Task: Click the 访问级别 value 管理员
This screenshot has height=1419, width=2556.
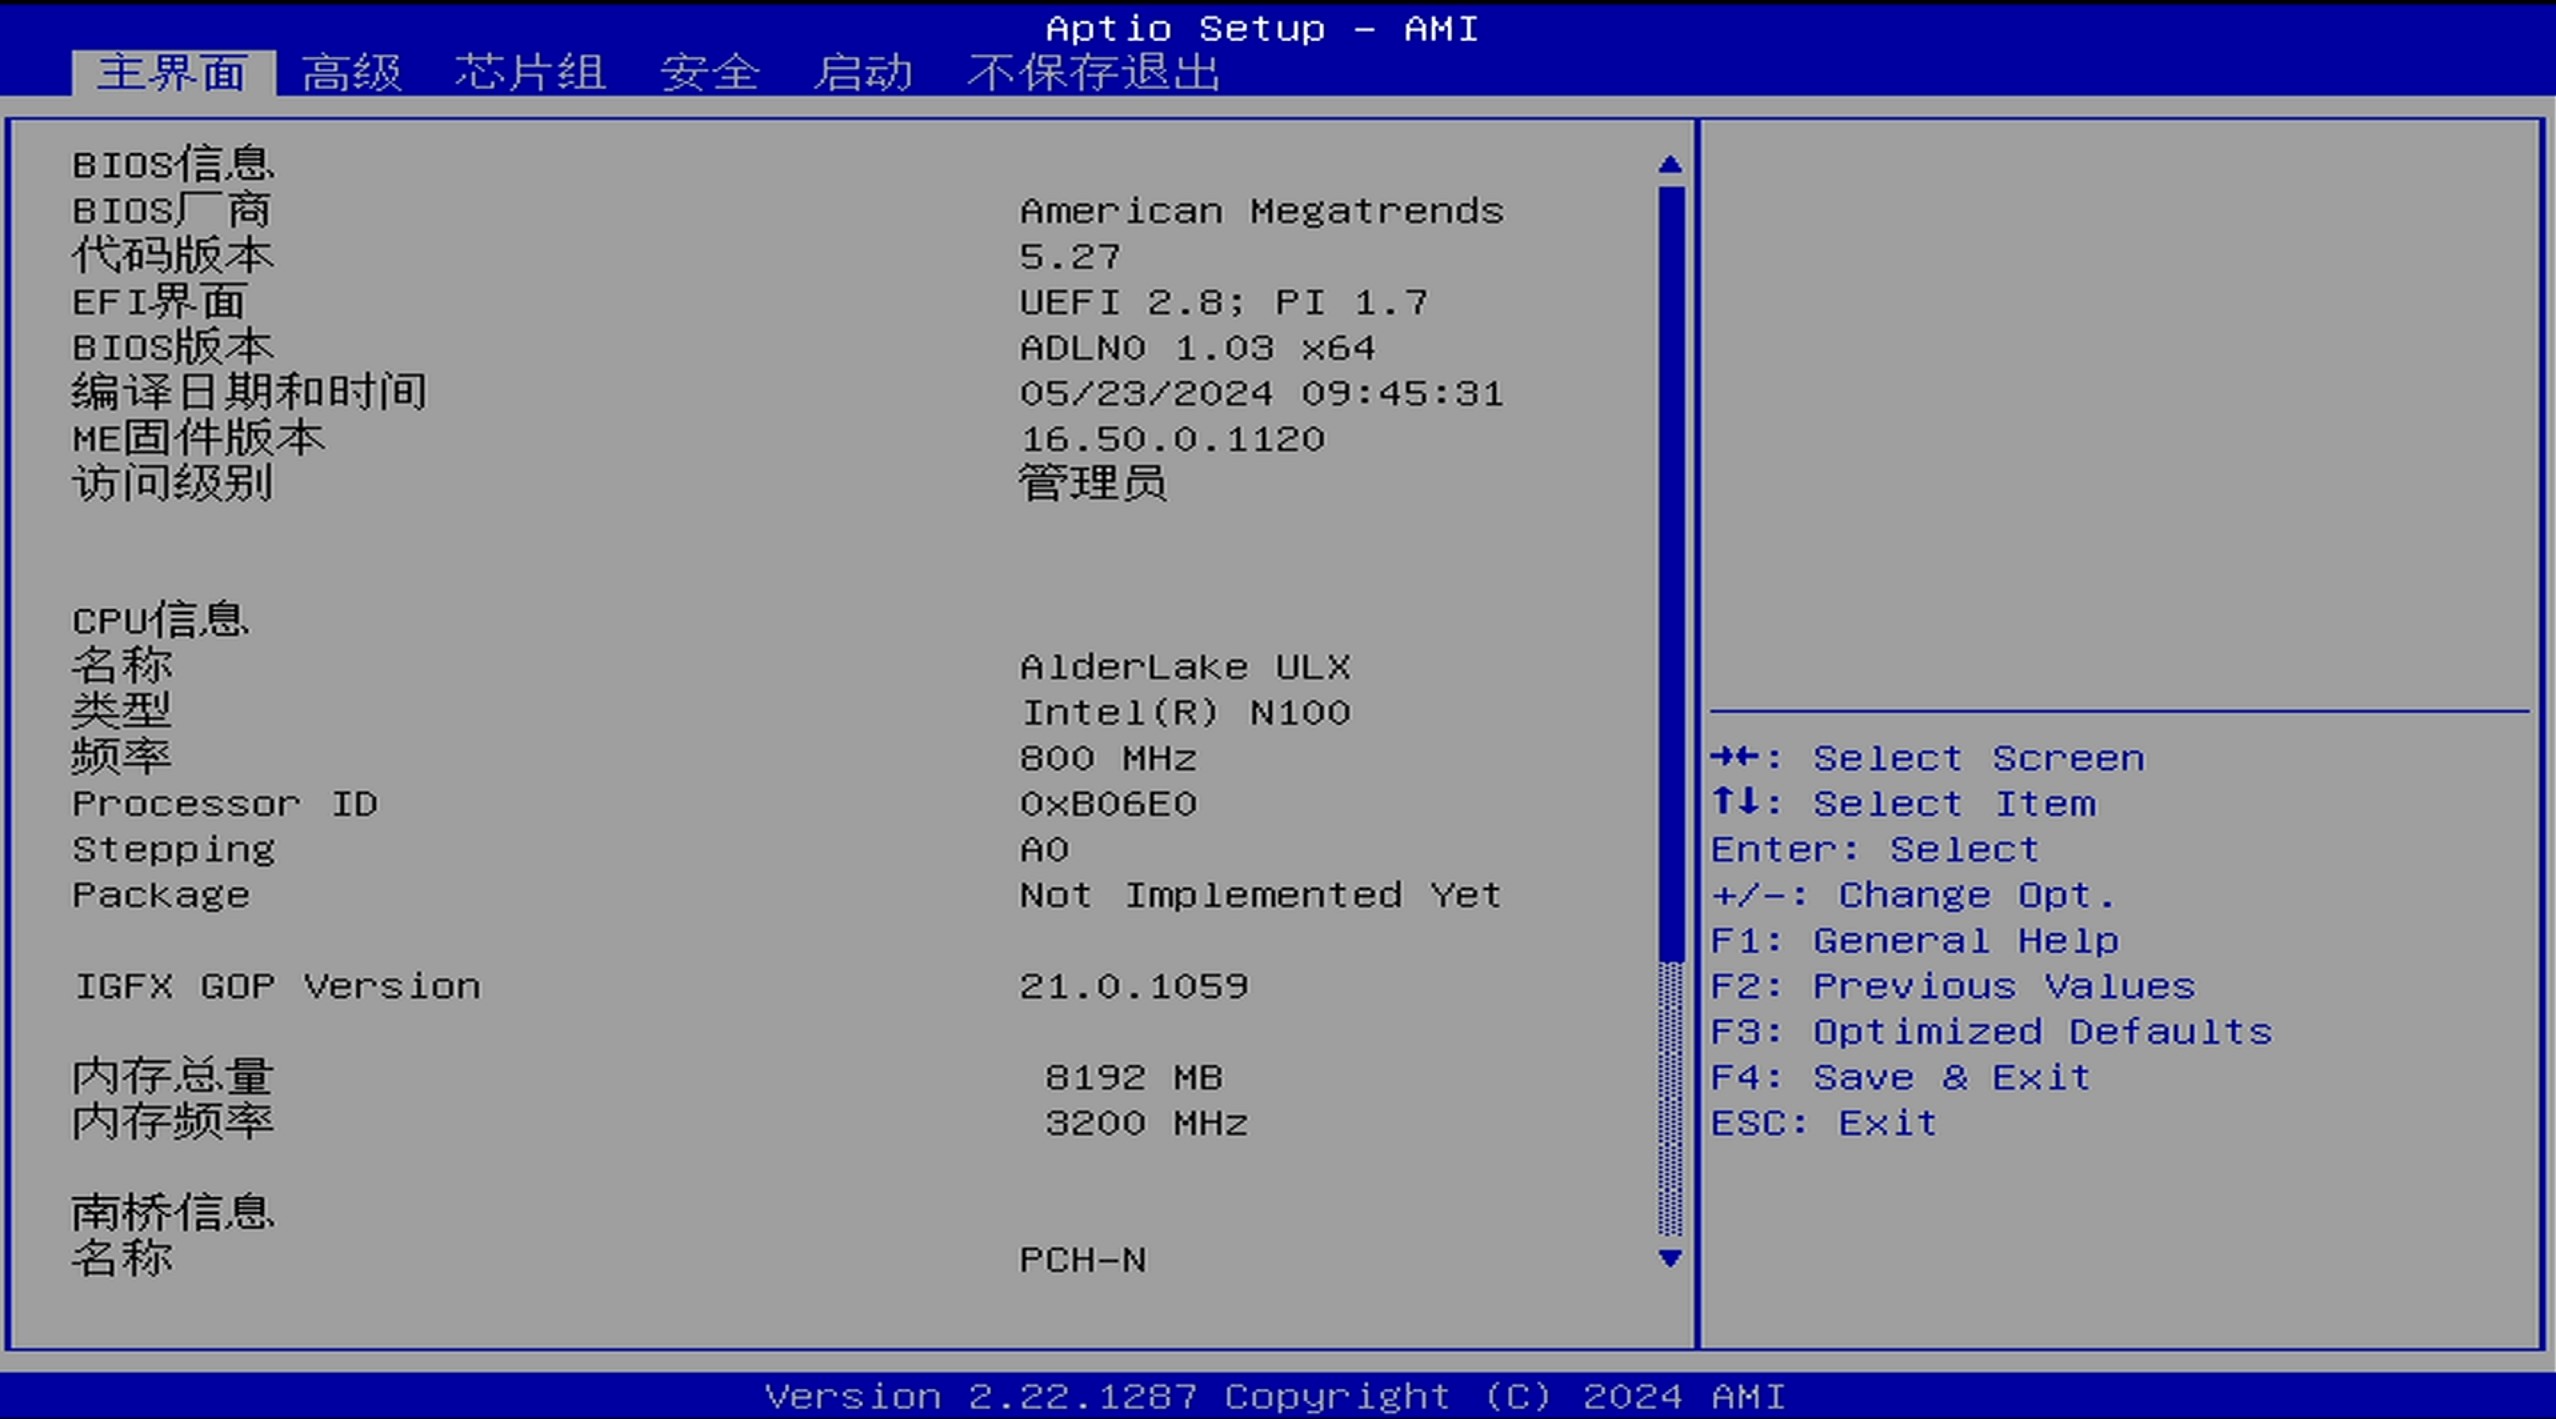Action: click(1093, 484)
